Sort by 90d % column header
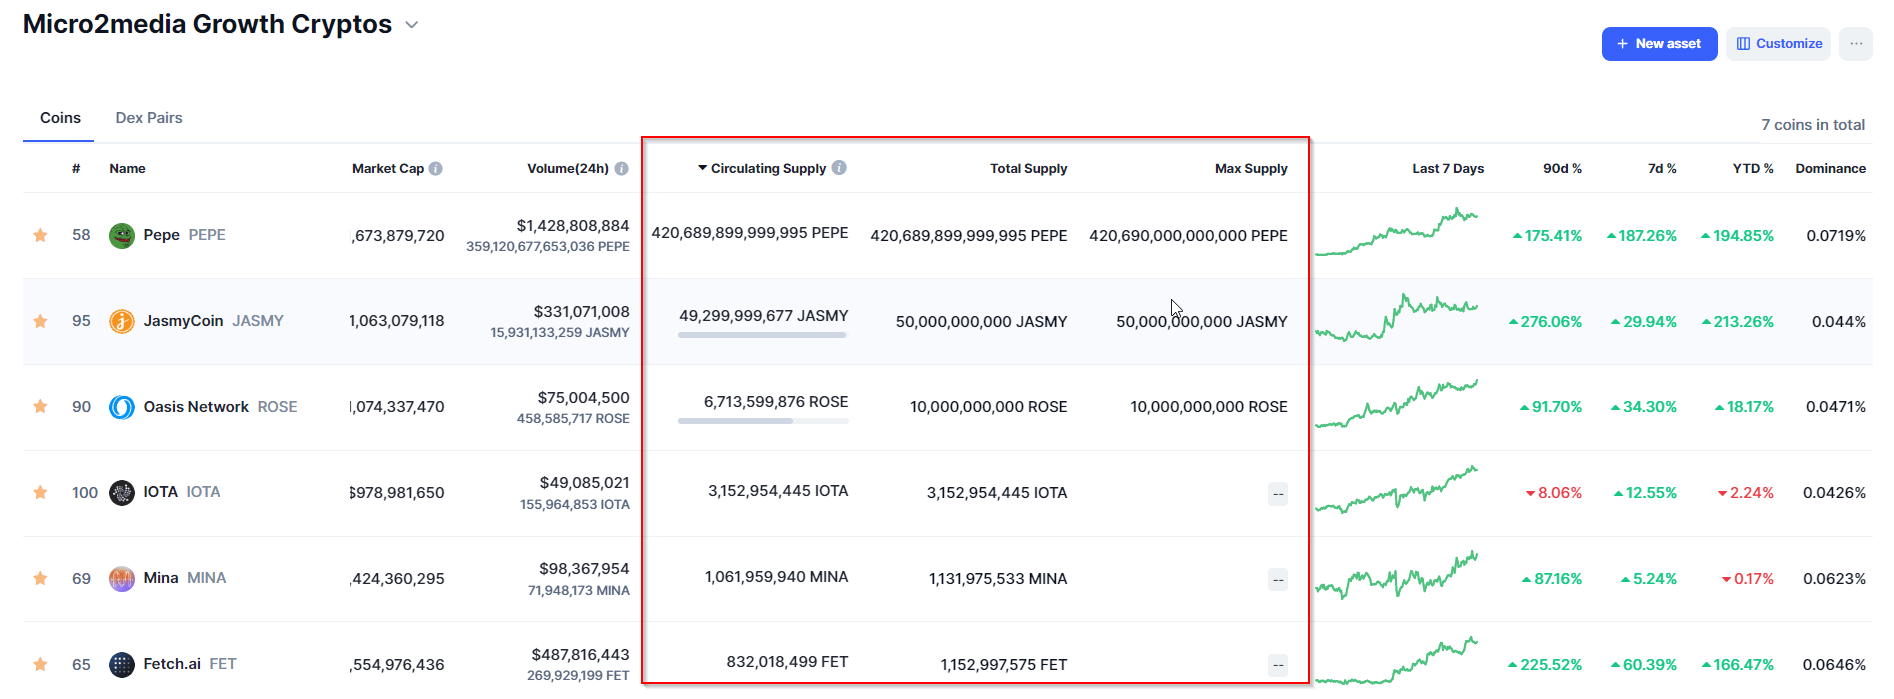The height and width of the screenshot is (699, 1894). [x=1562, y=168]
